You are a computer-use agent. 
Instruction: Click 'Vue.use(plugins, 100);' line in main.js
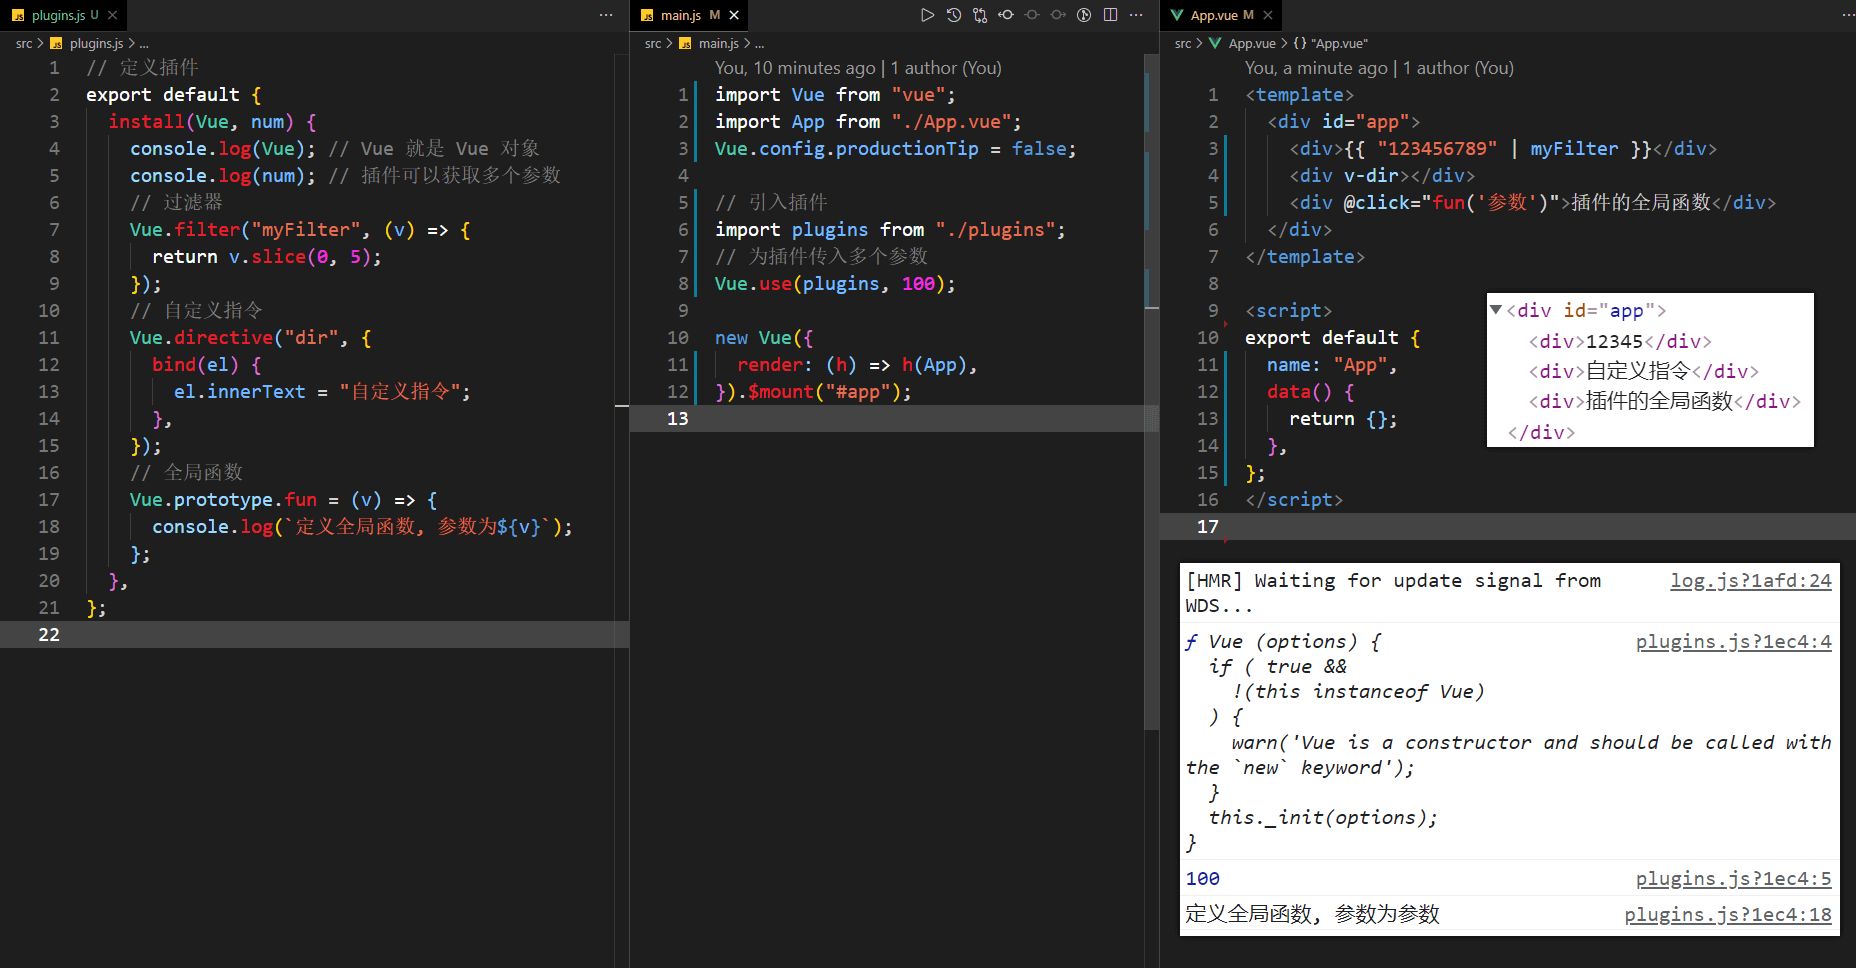pos(835,283)
